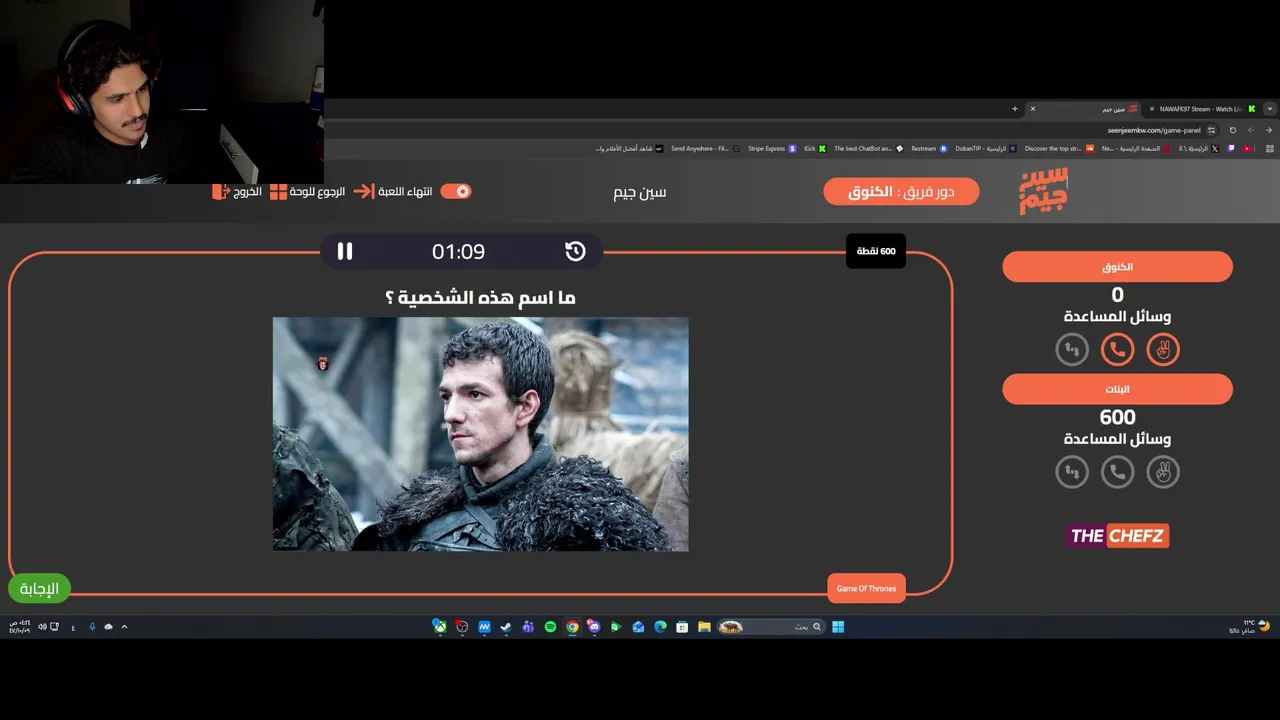
Task: Click the دور فريق الكنوق turn indicator
Action: coord(901,191)
